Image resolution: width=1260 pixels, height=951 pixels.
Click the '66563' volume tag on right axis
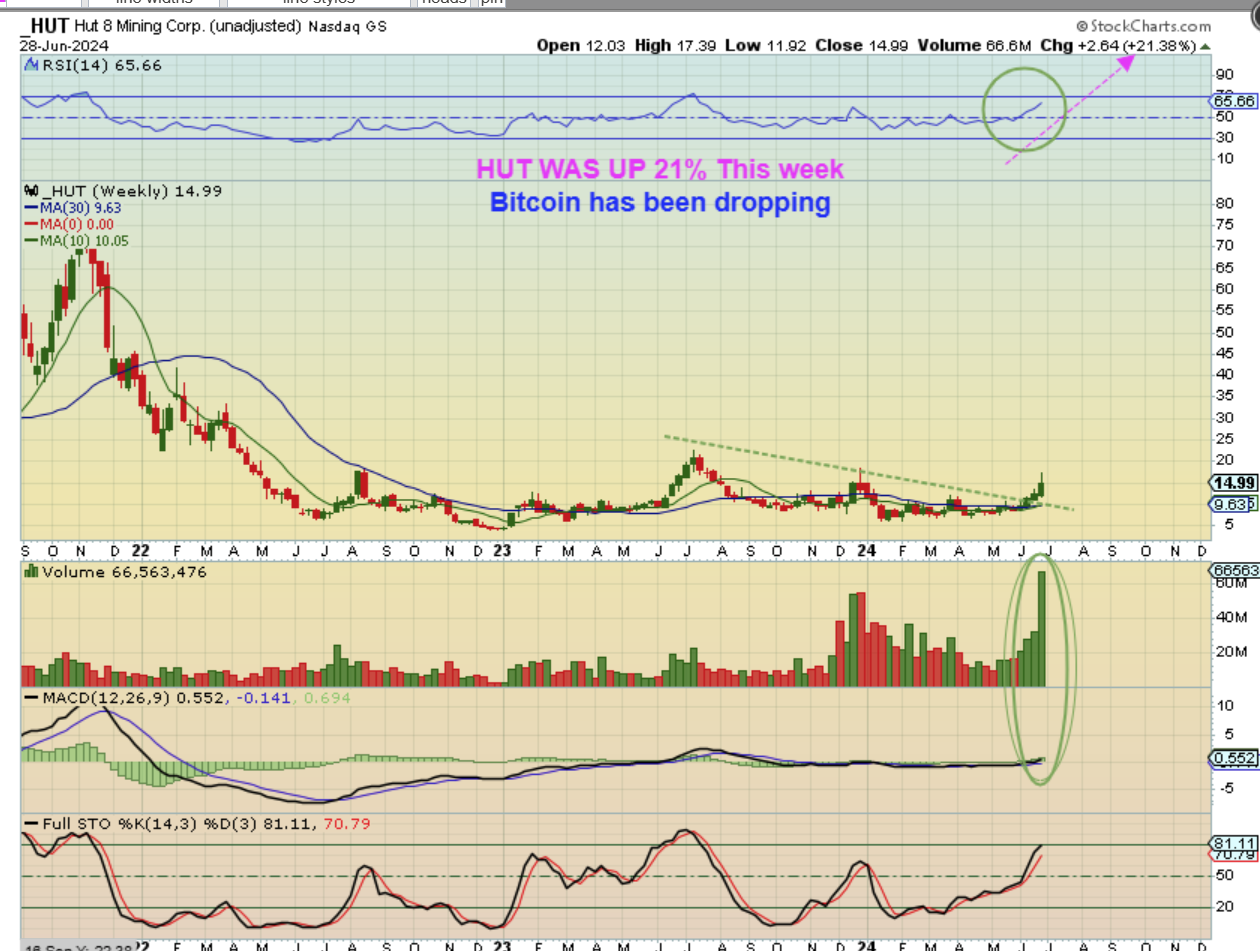point(1234,570)
